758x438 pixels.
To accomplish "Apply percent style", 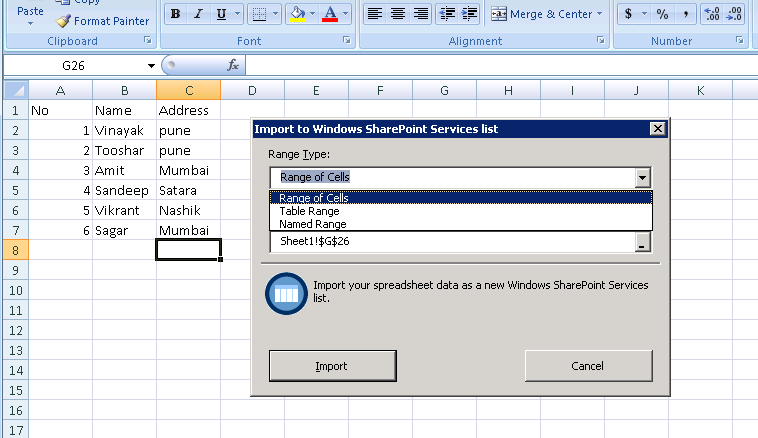I will pos(662,14).
